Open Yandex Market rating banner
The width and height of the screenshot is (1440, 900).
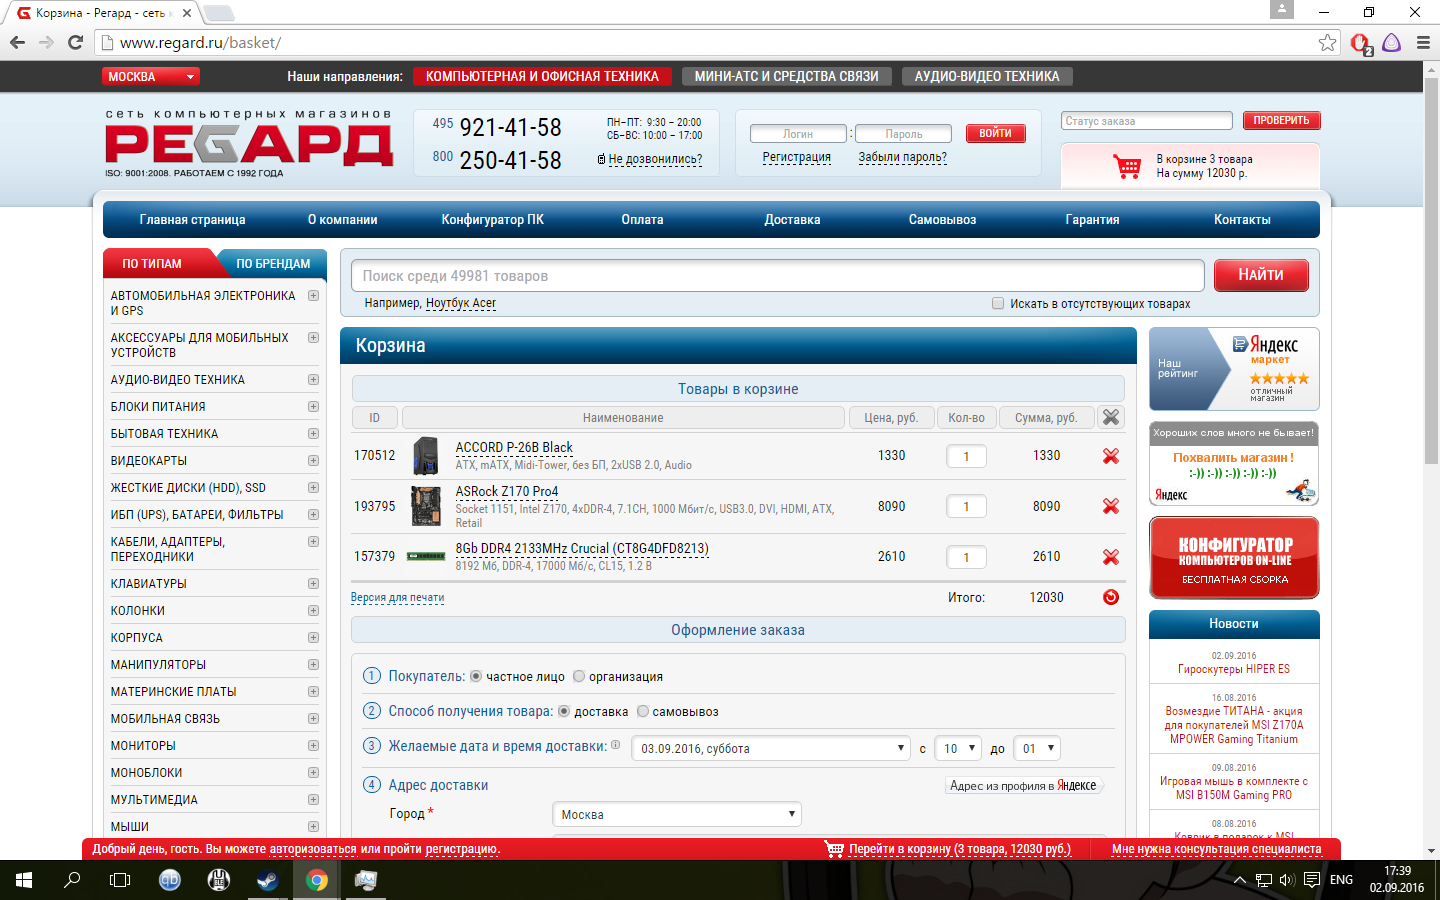[1234, 369]
